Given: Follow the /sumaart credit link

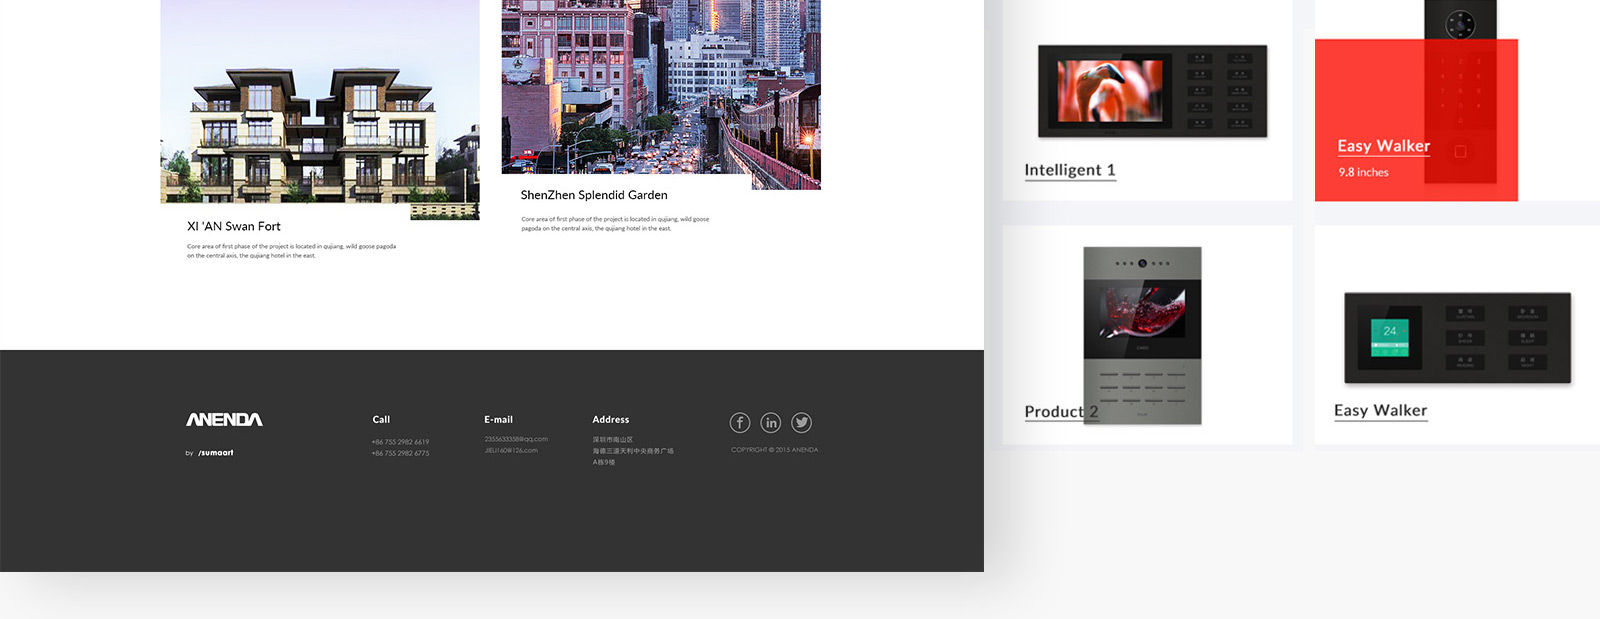Looking at the screenshot, I should 215,453.
